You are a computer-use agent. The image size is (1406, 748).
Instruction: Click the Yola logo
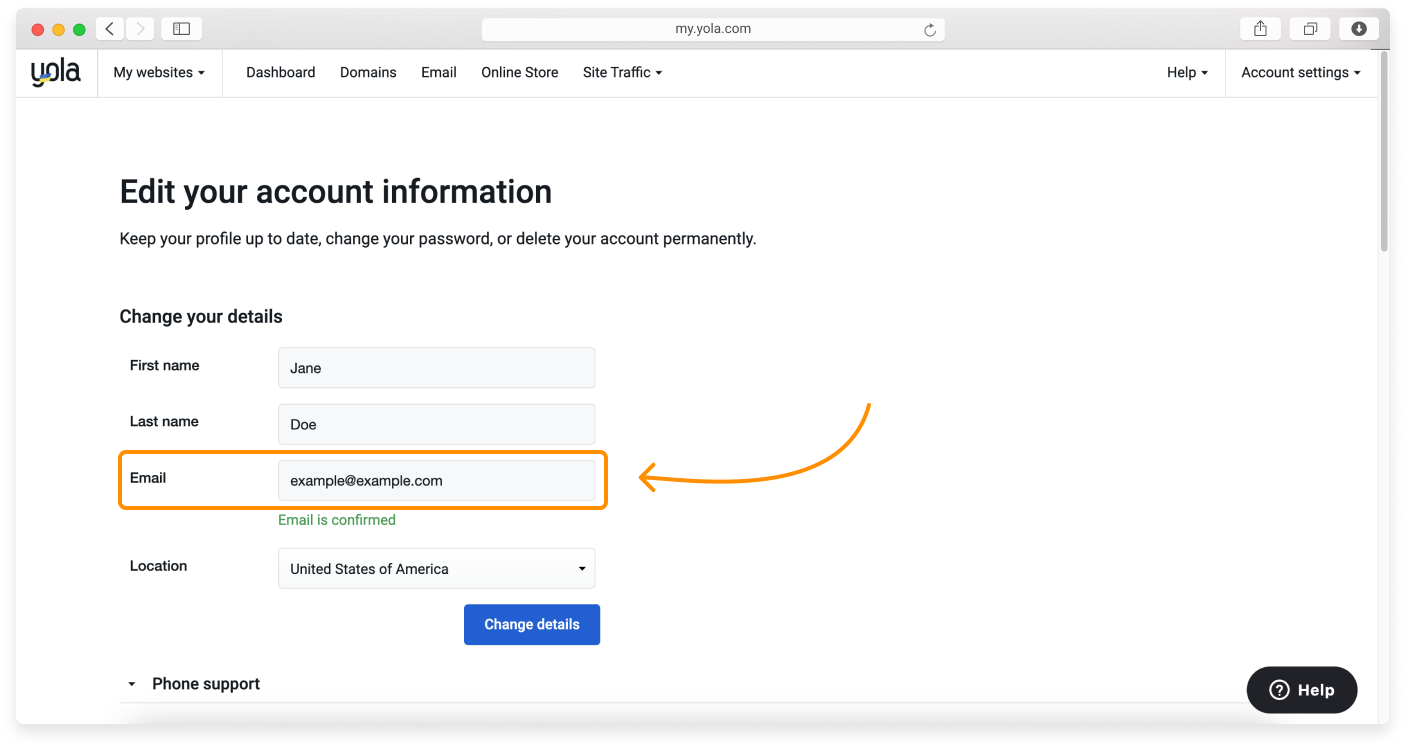click(55, 71)
